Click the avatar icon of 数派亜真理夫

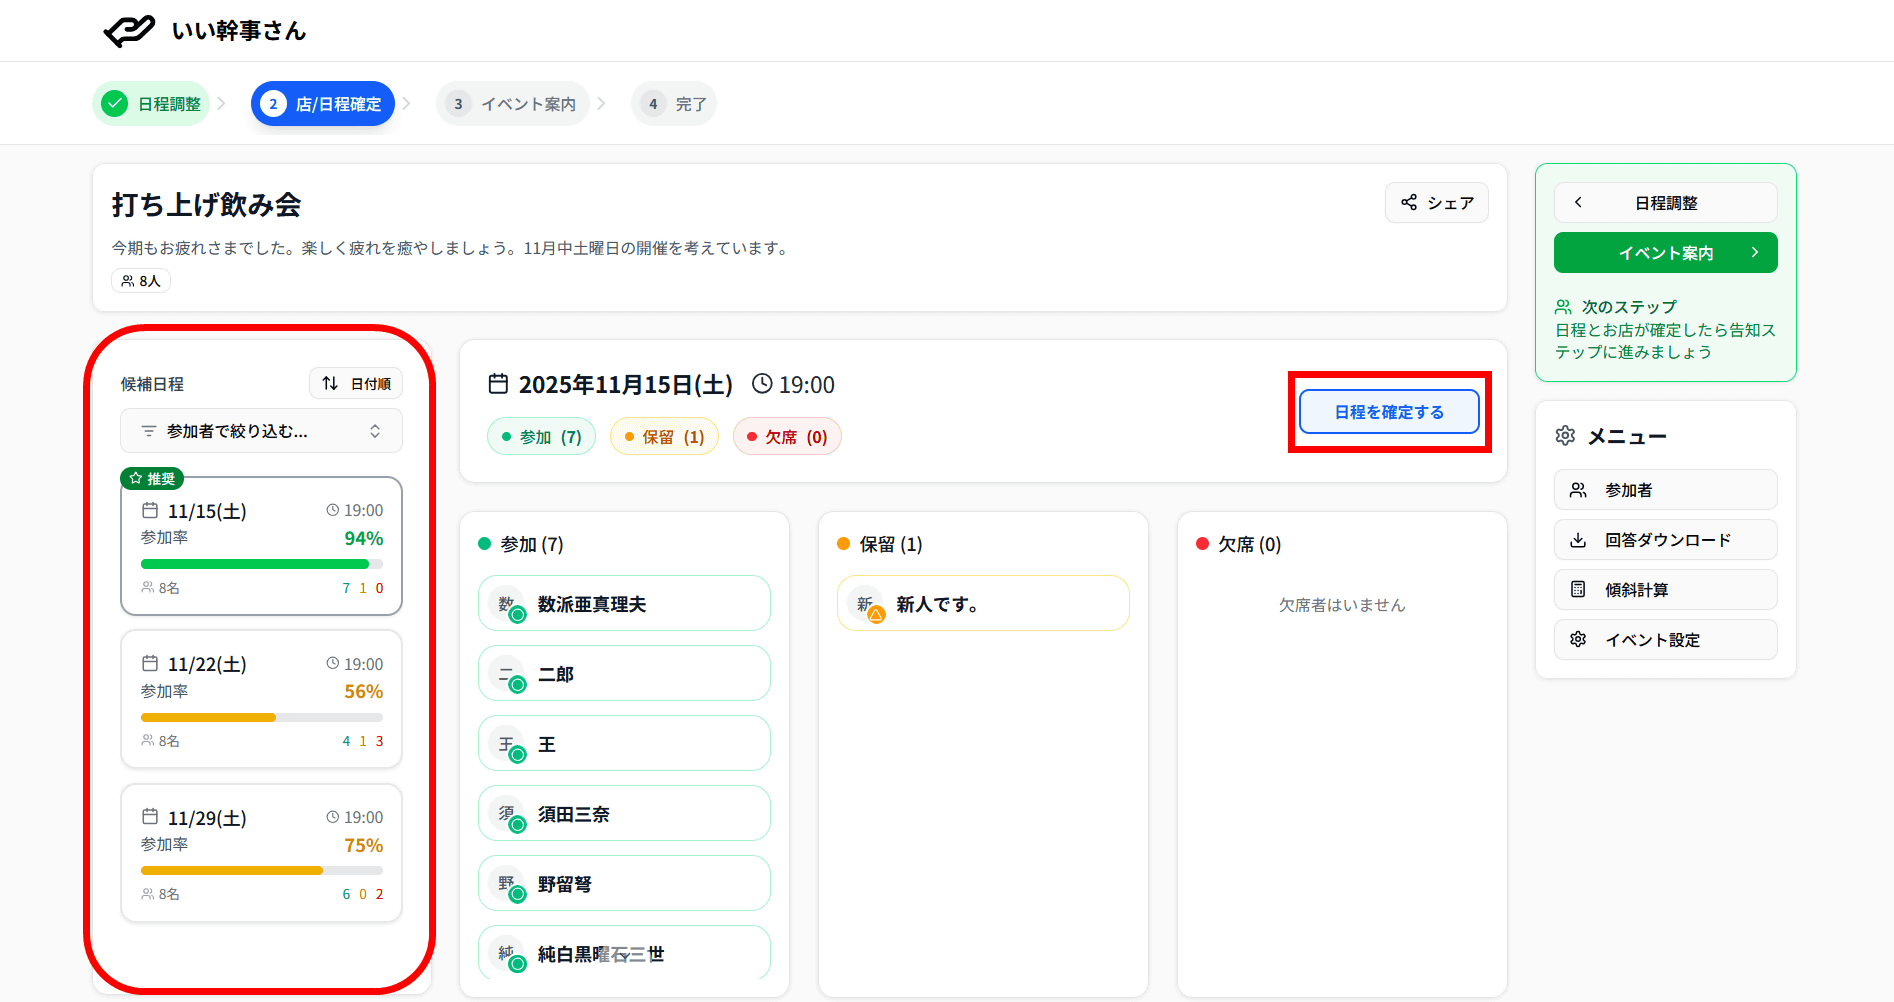pyautogui.click(x=510, y=605)
